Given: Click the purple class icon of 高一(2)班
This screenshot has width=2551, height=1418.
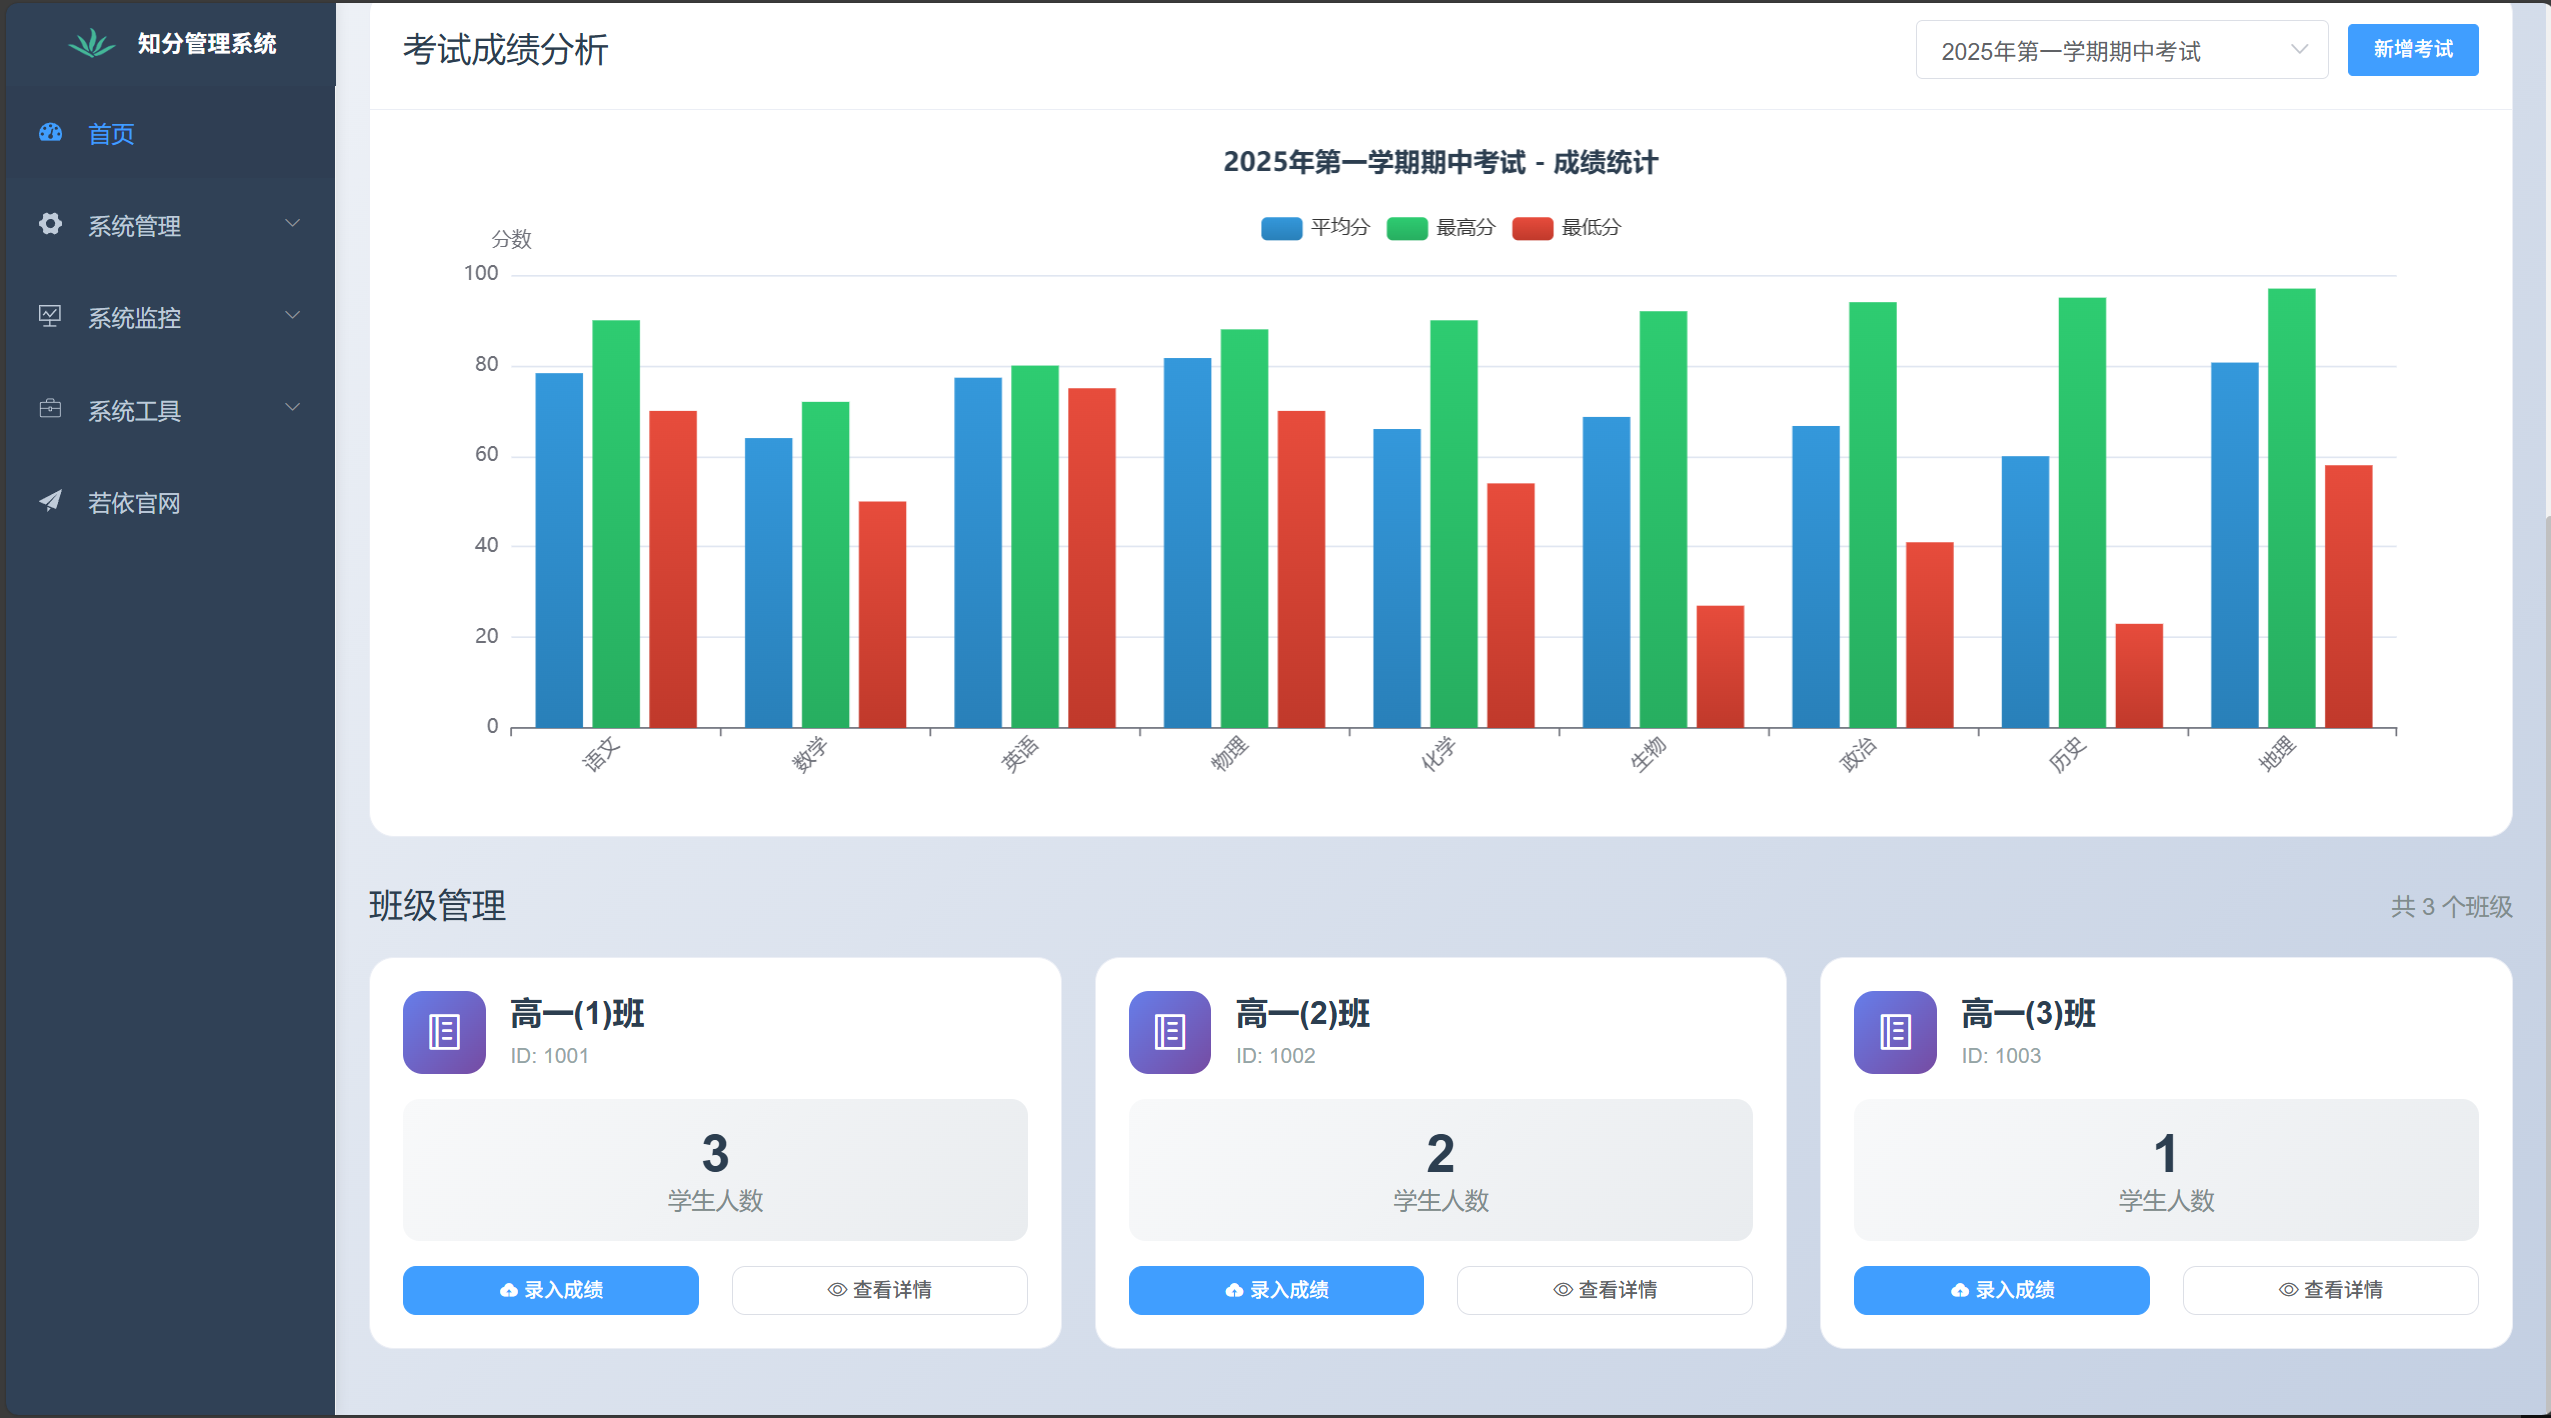Looking at the screenshot, I should tap(1170, 1032).
